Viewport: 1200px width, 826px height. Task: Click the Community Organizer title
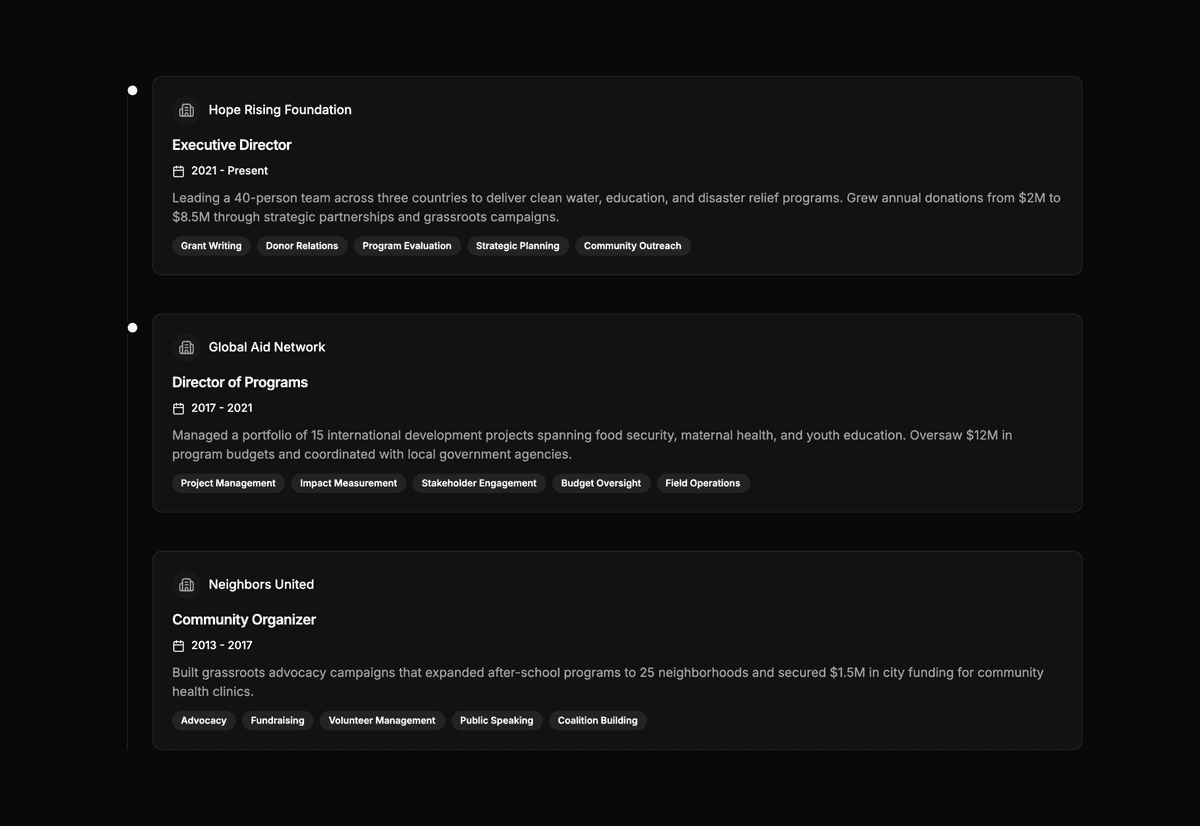pyautogui.click(x=244, y=619)
